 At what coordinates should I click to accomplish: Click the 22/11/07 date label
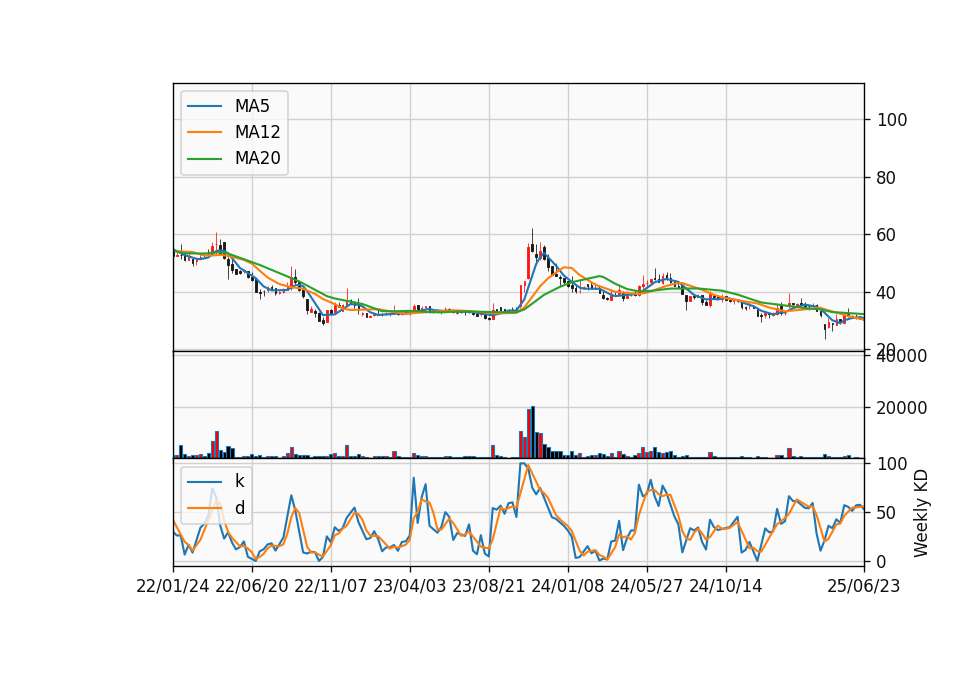[331, 586]
